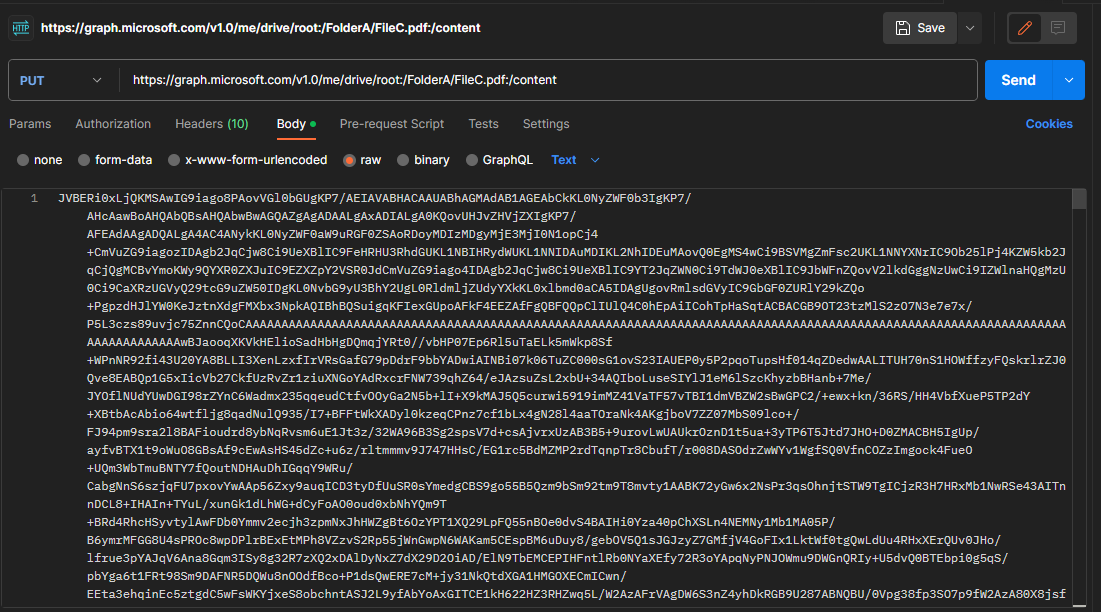
Task: Click the HTTP request icon beside the URL
Action: click(x=20, y=28)
